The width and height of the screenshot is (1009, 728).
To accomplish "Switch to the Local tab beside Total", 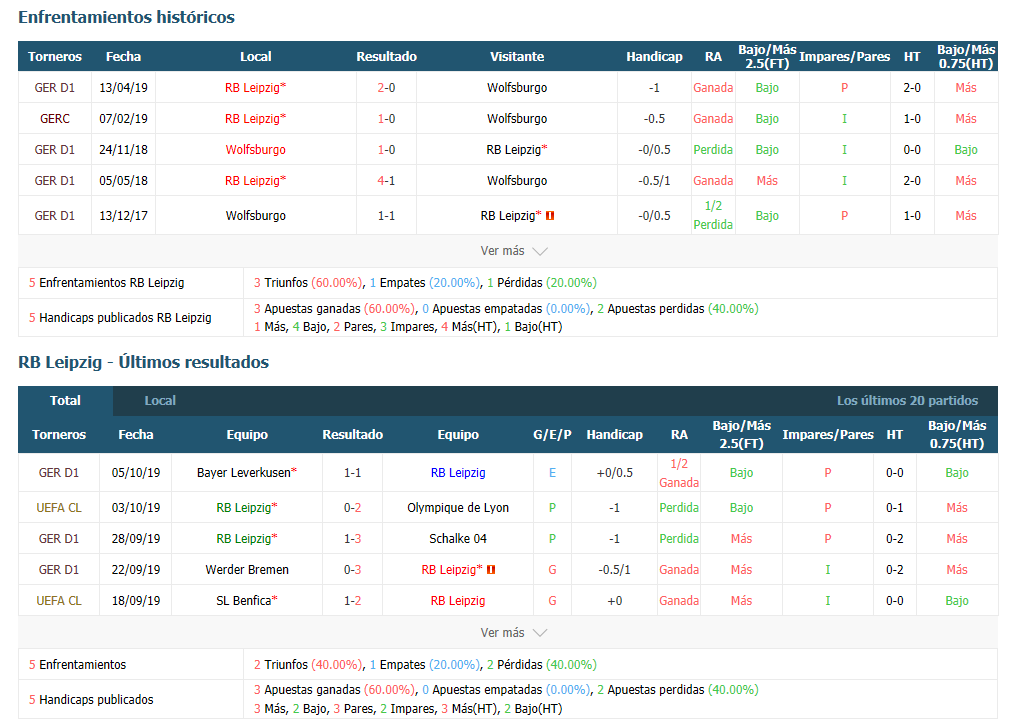I will pyautogui.click(x=160, y=400).
